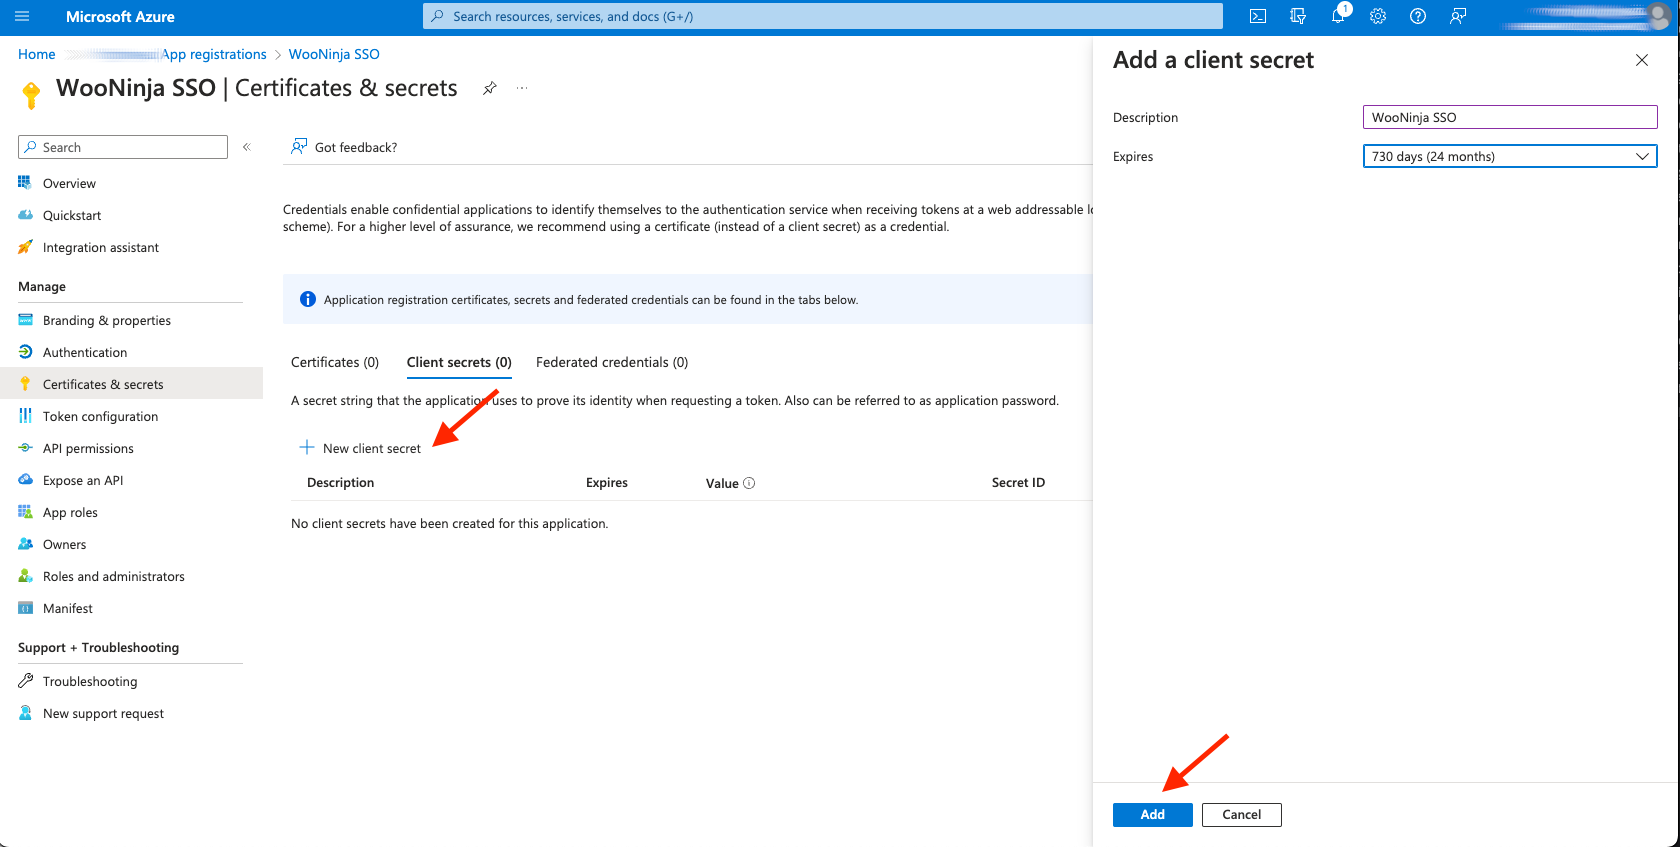Image resolution: width=1680 pixels, height=847 pixels.
Task: Click the App roles icon
Action: point(25,512)
